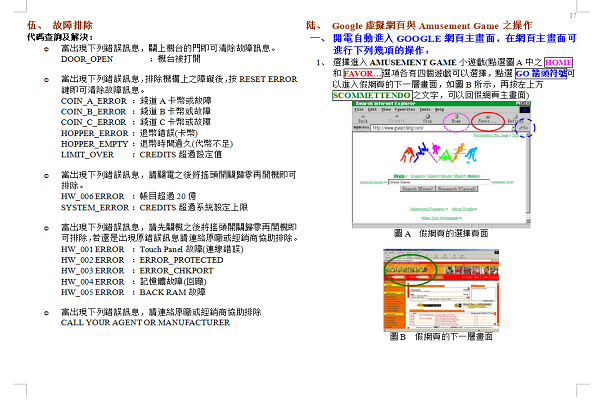Click the boxed FAVOR... label in text
600x400 pixels.
point(362,73)
